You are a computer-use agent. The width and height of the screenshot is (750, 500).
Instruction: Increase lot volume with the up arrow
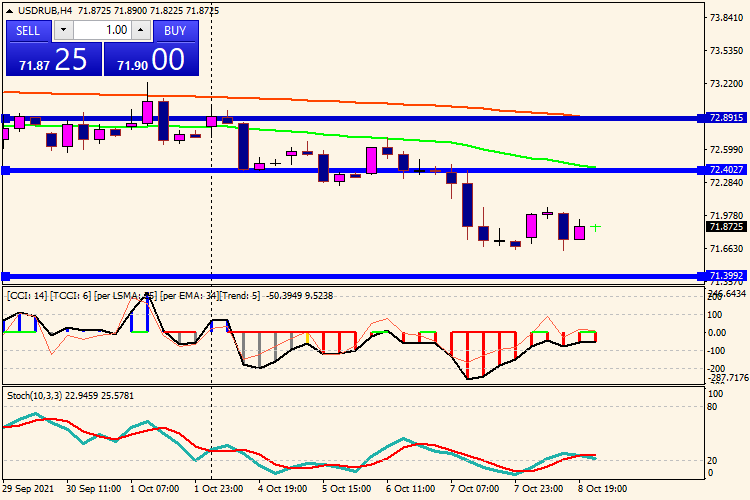[141, 31]
